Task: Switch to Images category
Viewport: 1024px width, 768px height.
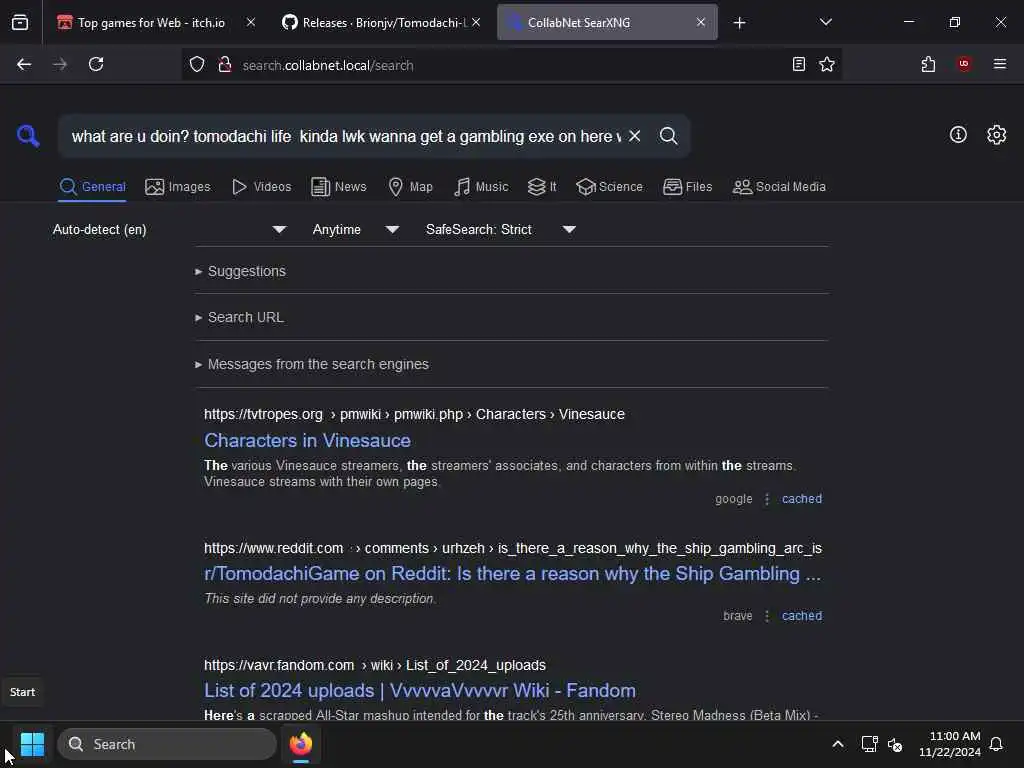Action: 178,187
